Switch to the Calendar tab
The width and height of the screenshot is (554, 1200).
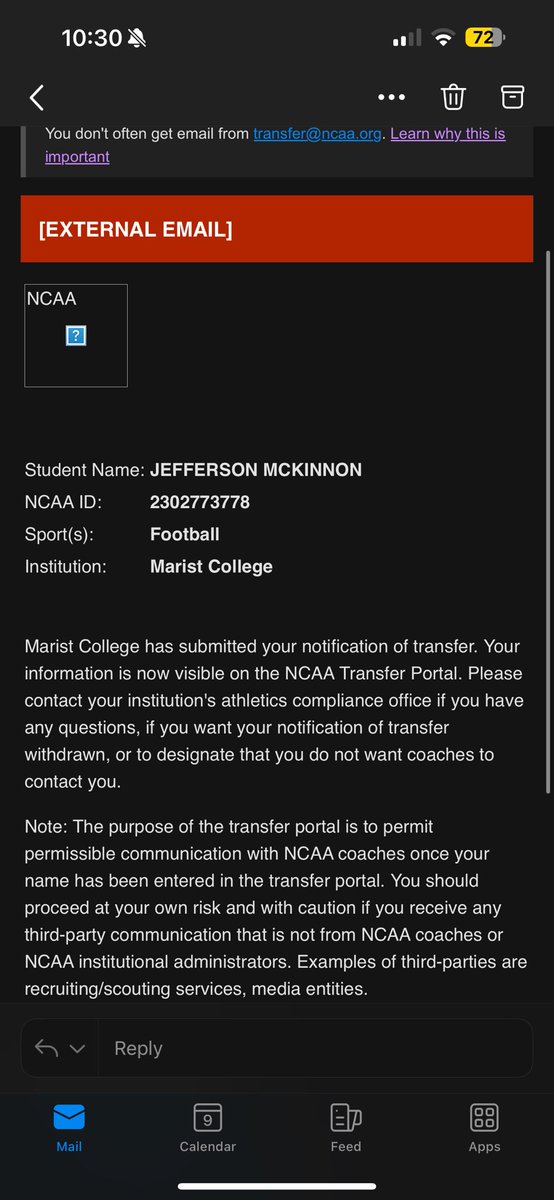pos(207,1128)
